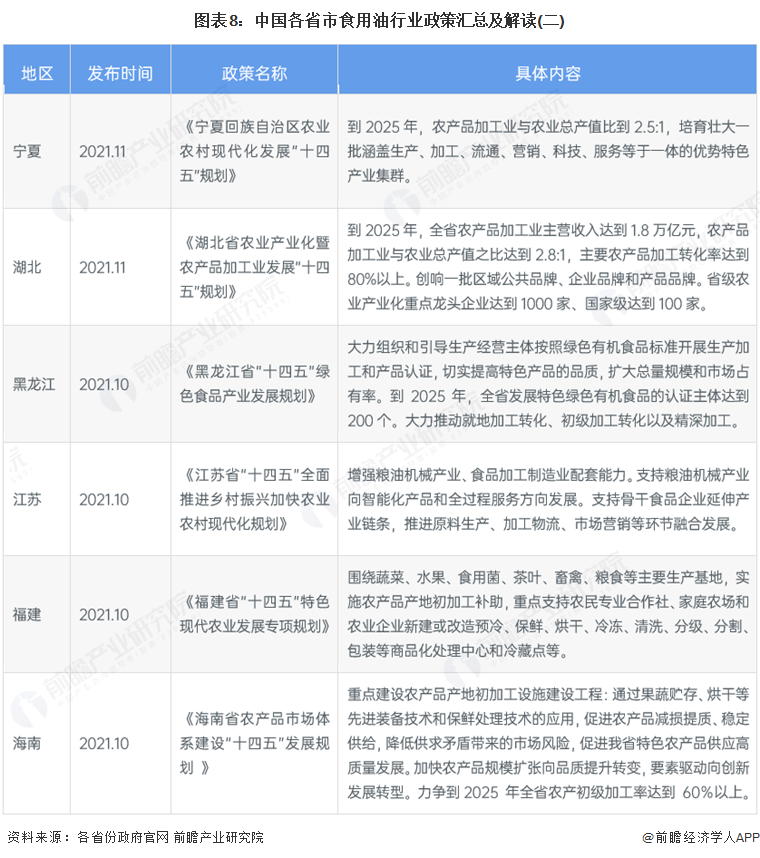The height and width of the screenshot is (858, 760).
Task: Select the 具体内容 column header
Action: tap(548, 73)
